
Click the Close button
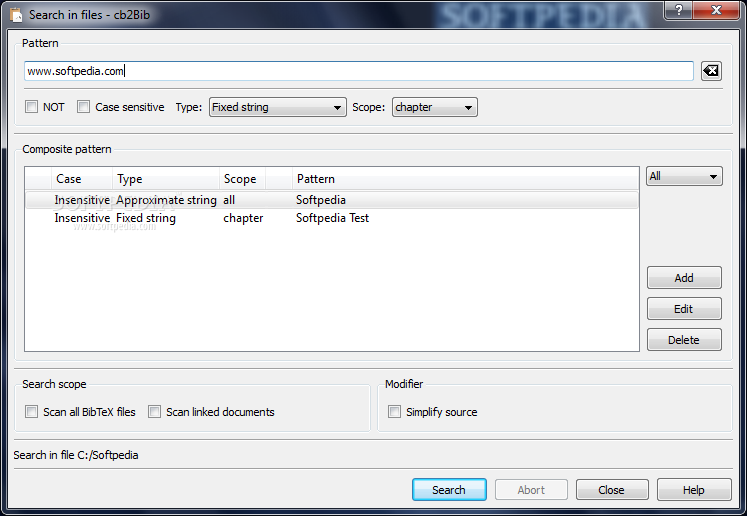[x=612, y=490]
